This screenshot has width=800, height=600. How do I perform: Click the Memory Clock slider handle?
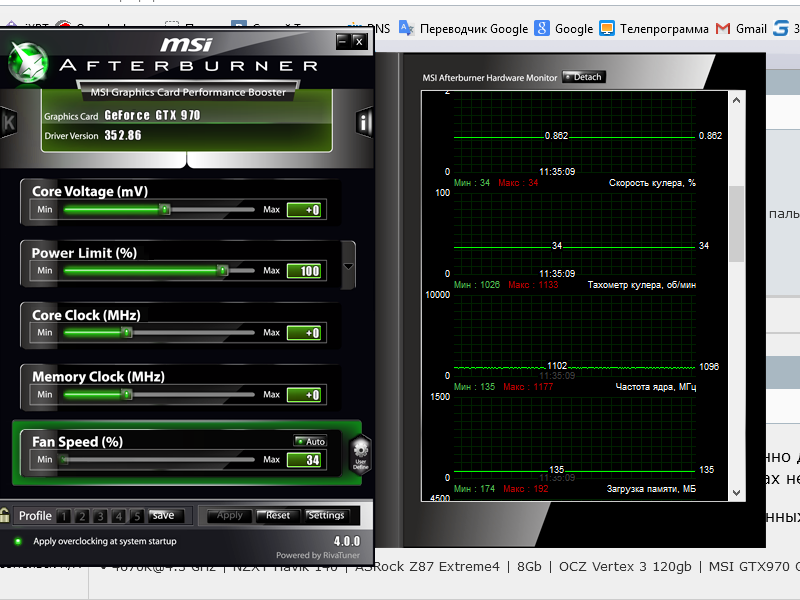[x=127, y=394]
